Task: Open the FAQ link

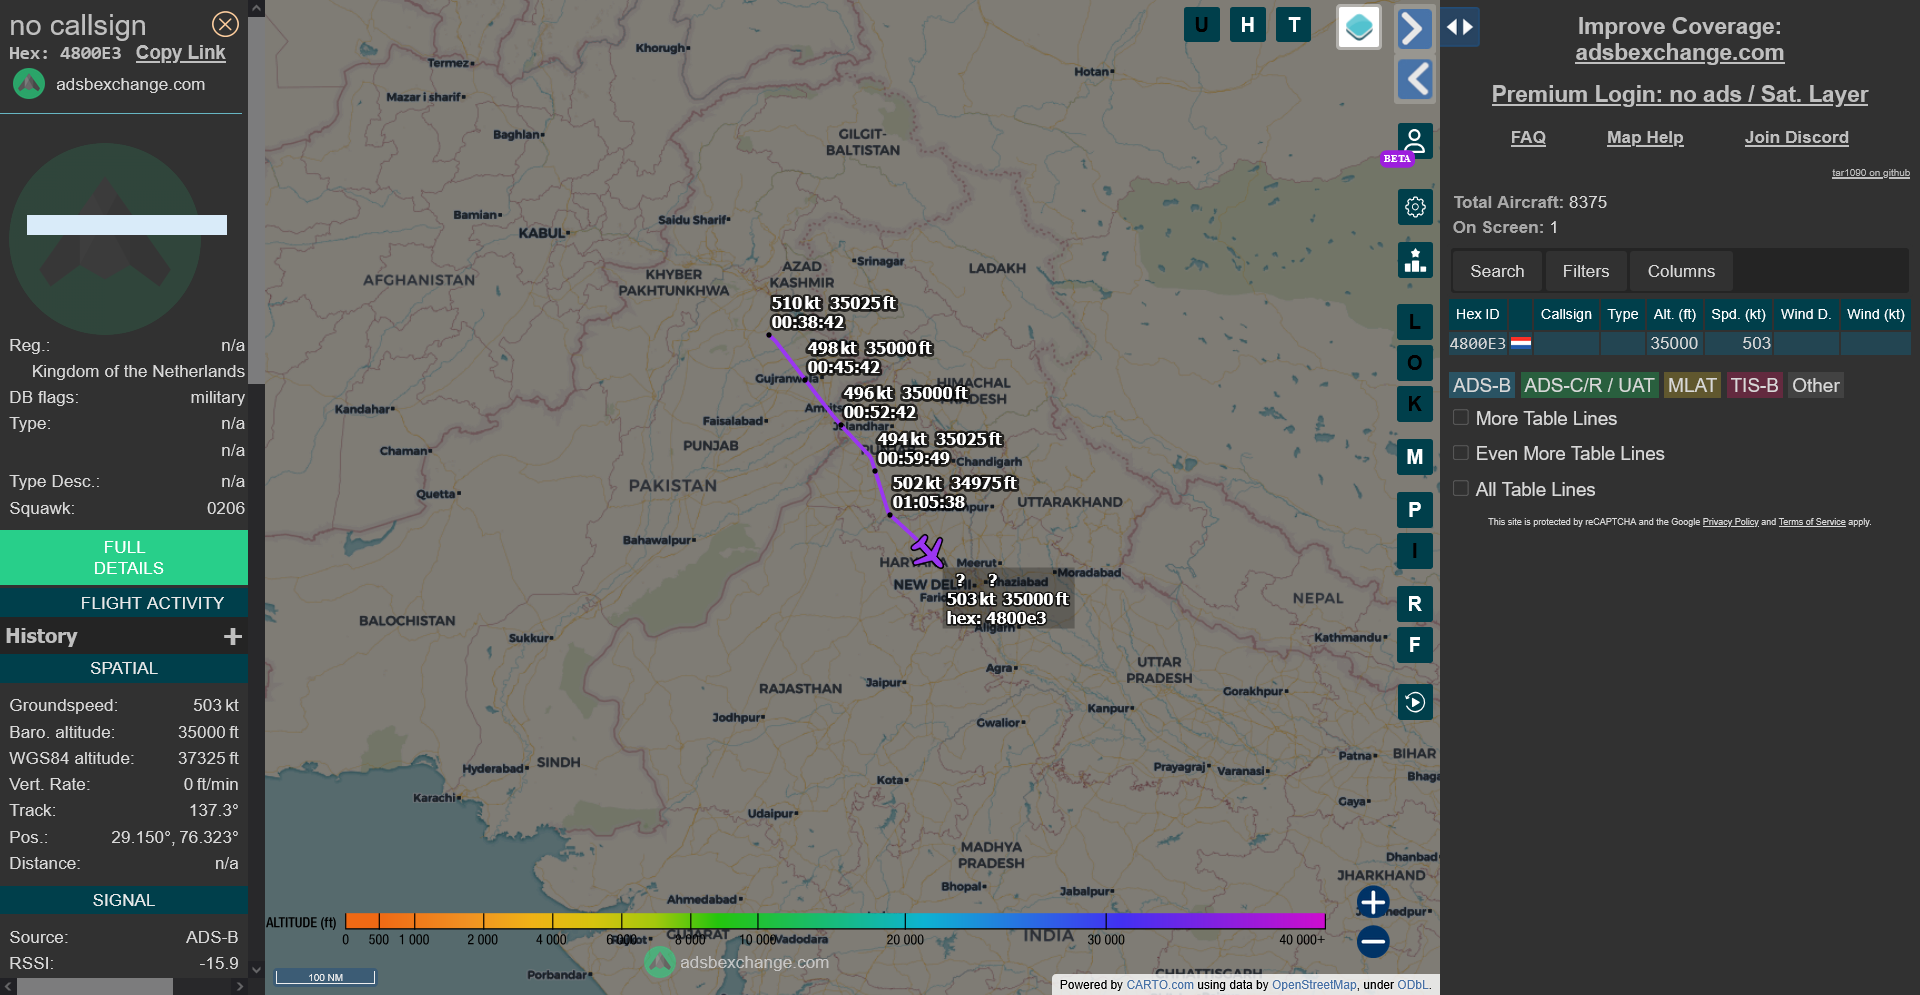Action: click(1528, 137)
